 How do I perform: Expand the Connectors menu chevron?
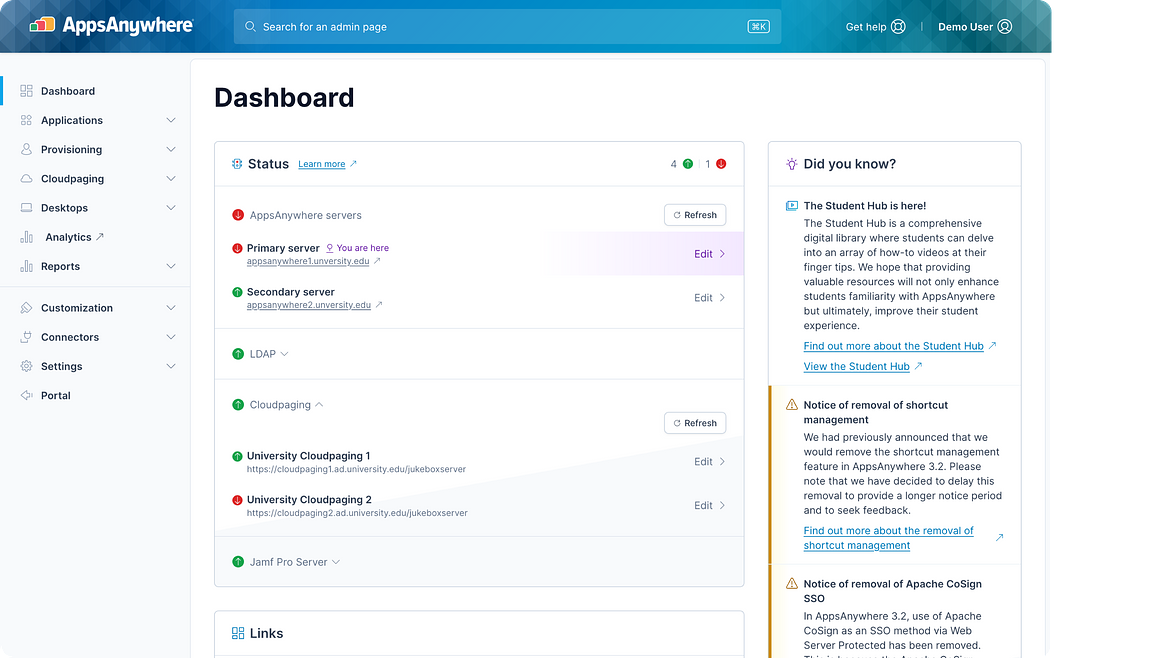pos(171,336)
